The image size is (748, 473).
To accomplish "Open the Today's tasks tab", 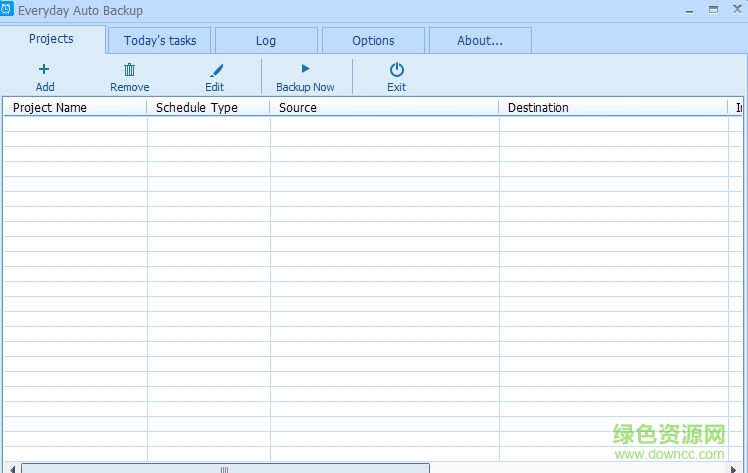I will [160, 41].
